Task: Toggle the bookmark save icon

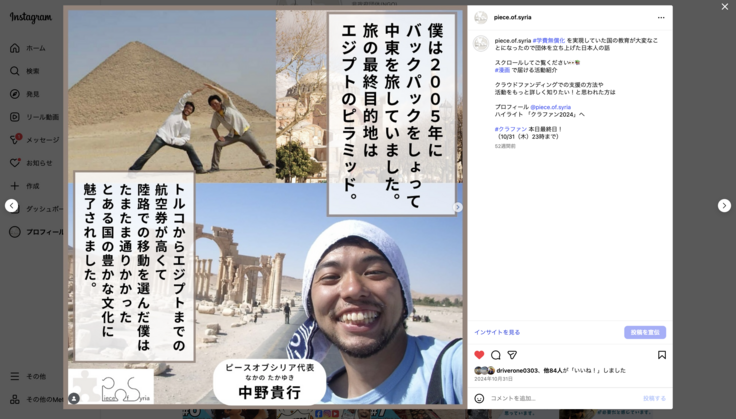Action: (x=662, y=355)
